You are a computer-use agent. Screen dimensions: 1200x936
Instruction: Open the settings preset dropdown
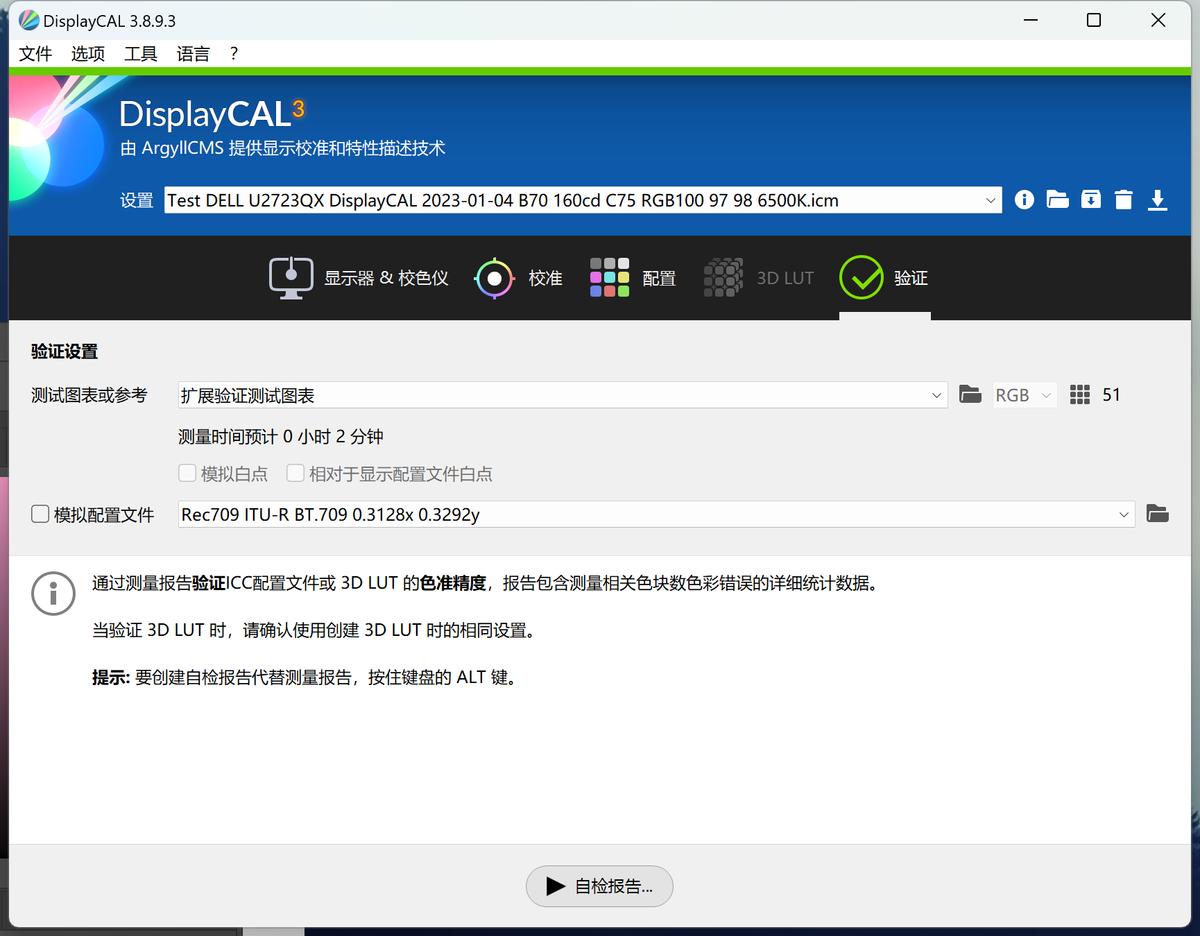pos(991,200)
